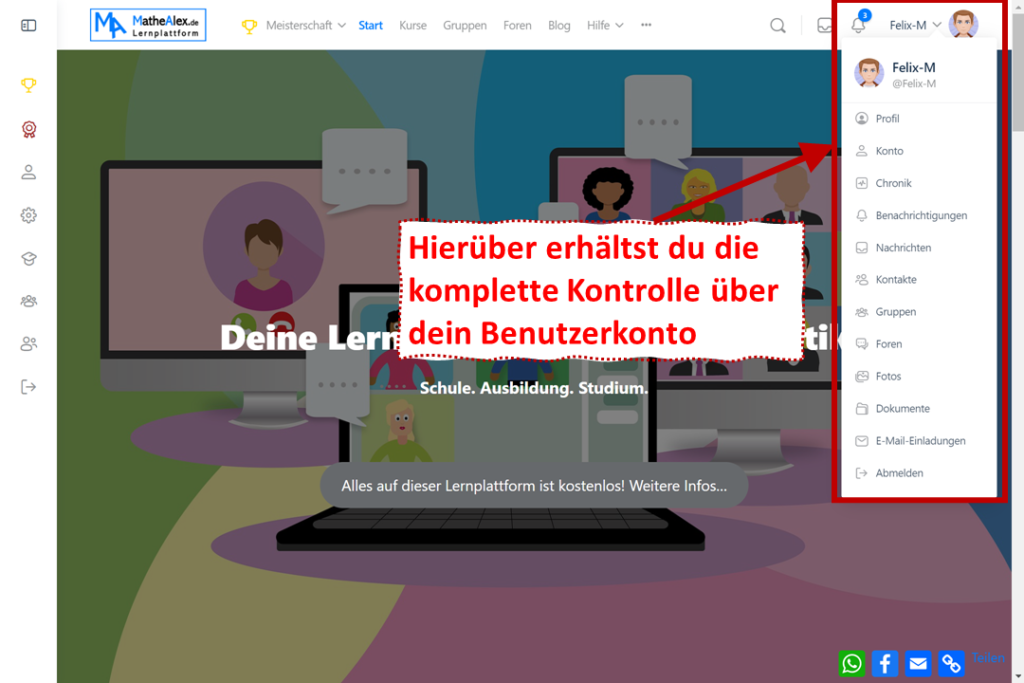
Task: Click the graduation cap sidebar icon
Action: (x=28, y=258)
